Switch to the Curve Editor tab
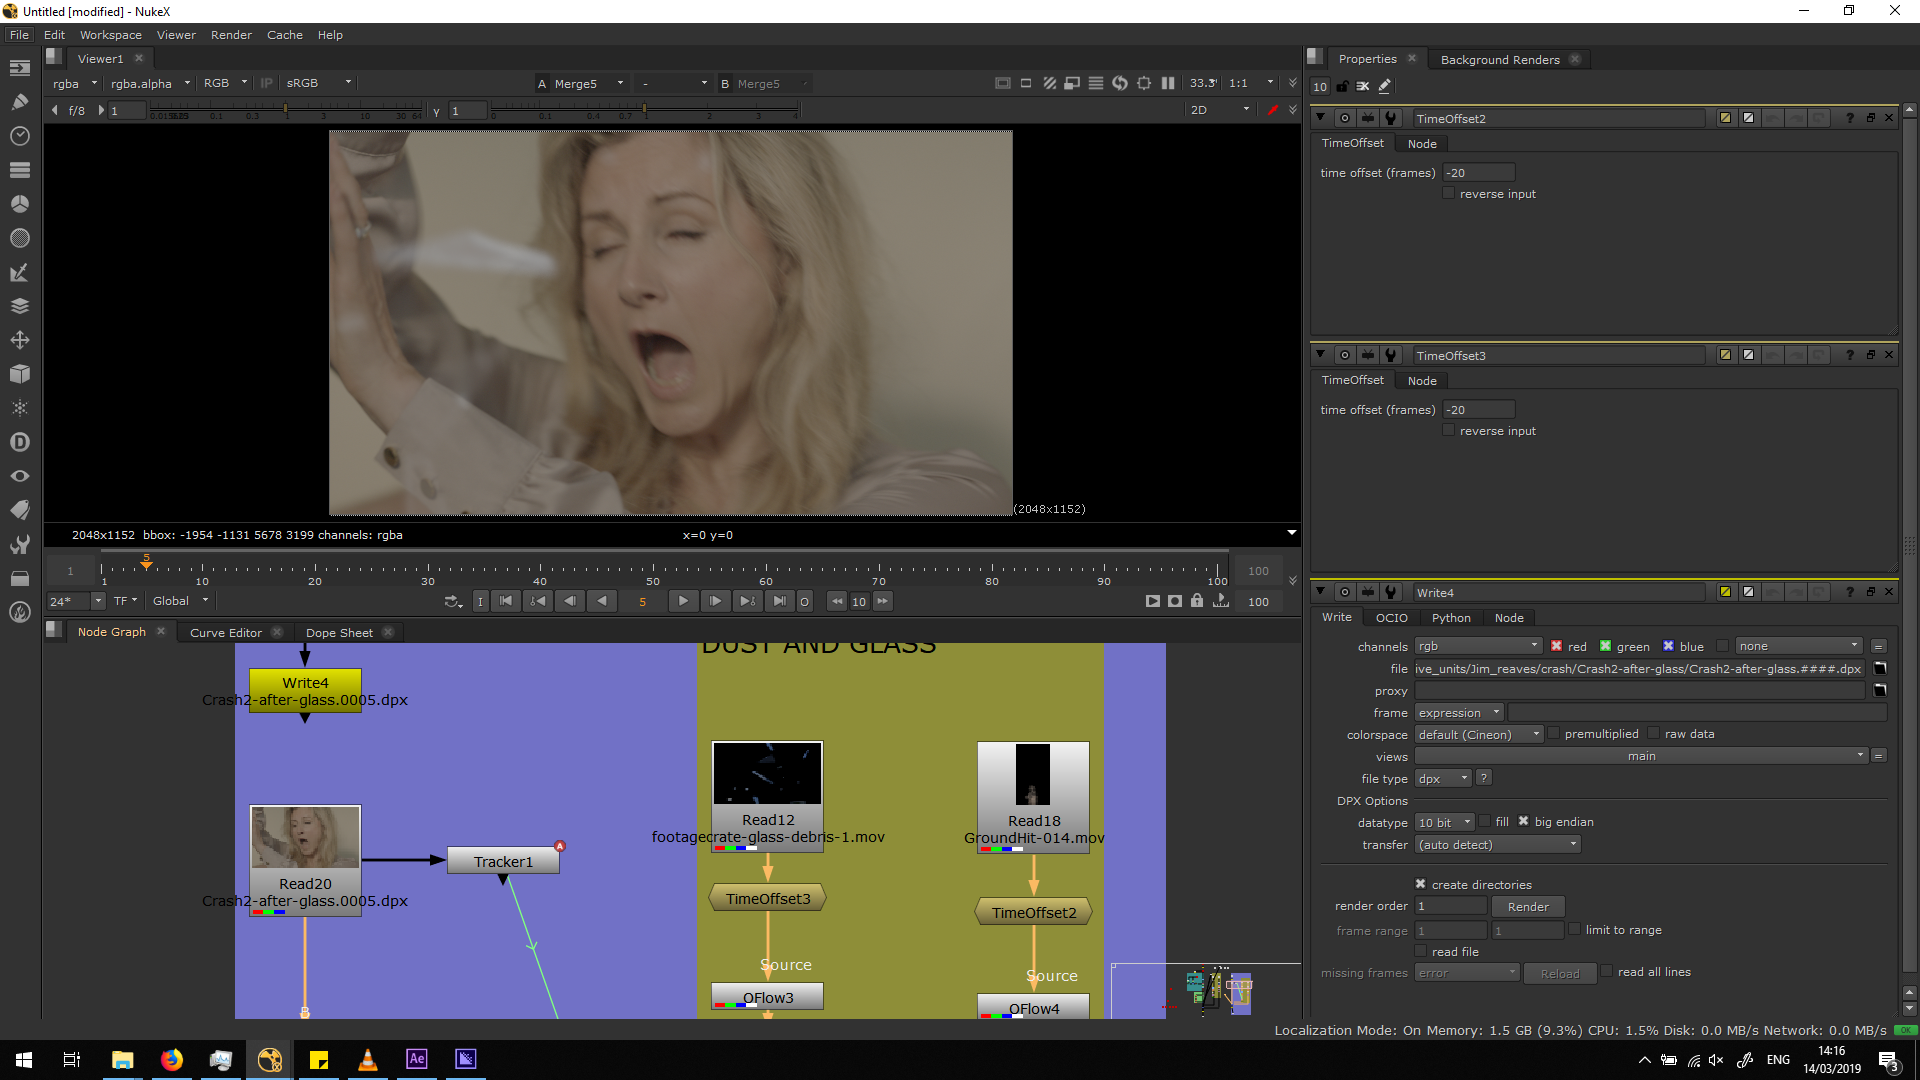Viewport: 1920px width, 1080px height. 226,632
